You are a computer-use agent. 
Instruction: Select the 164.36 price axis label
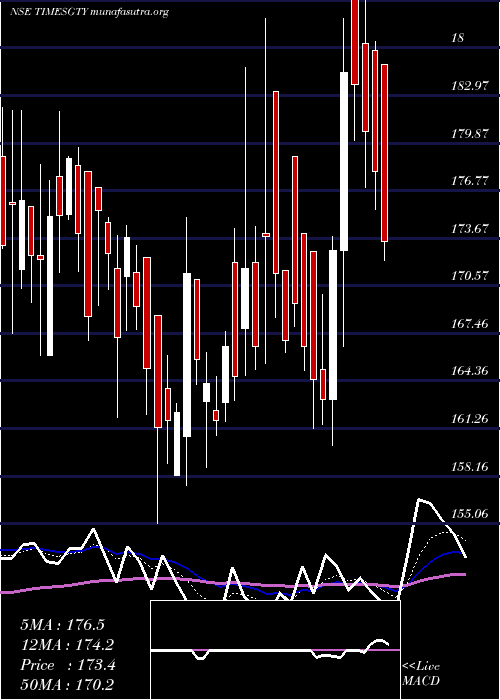coord(470,371)
